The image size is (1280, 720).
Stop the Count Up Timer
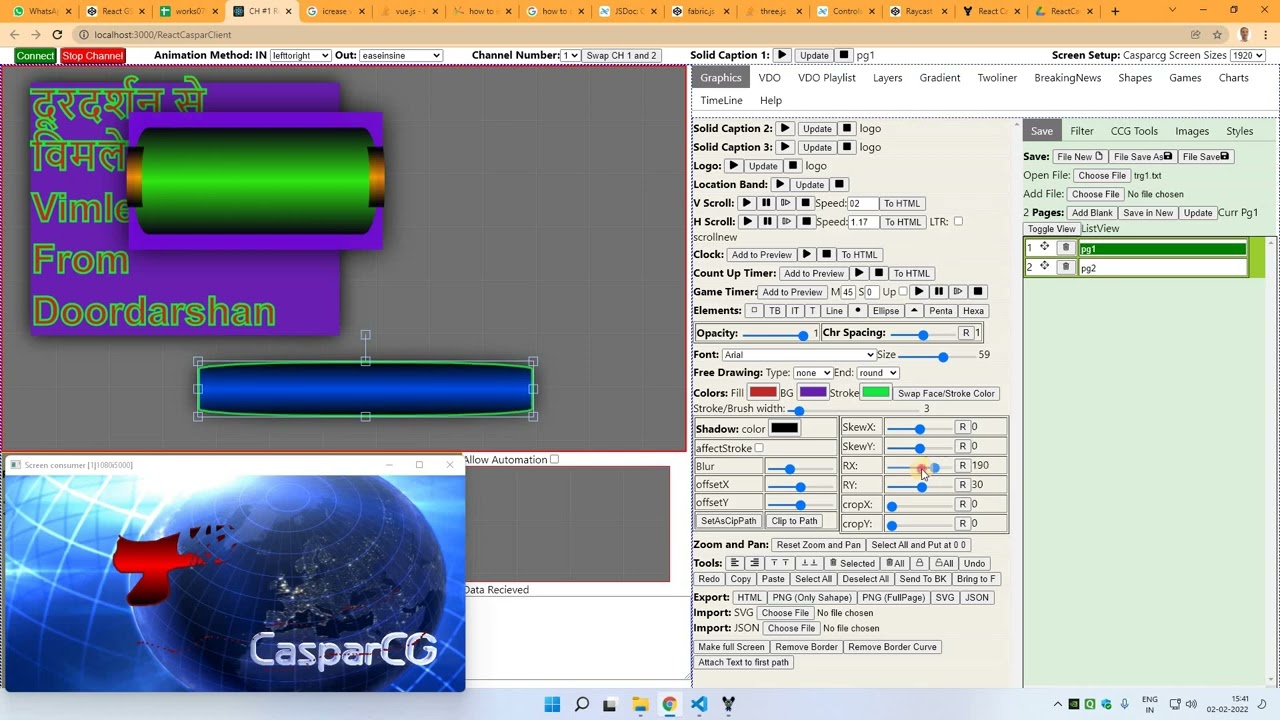tap(879, 273)
